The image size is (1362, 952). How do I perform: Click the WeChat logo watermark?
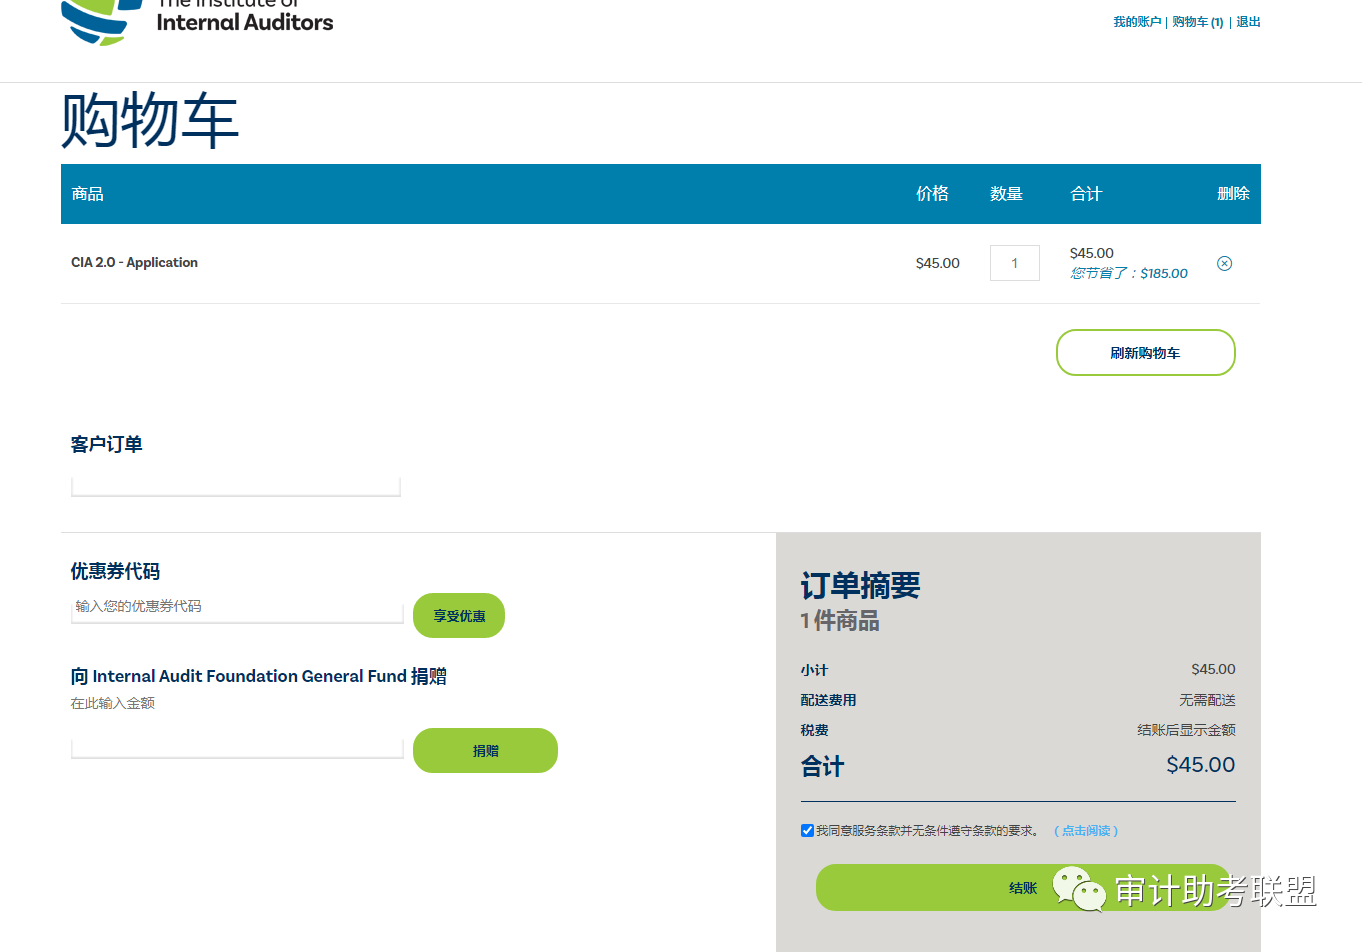click(x=1078, y=888)
